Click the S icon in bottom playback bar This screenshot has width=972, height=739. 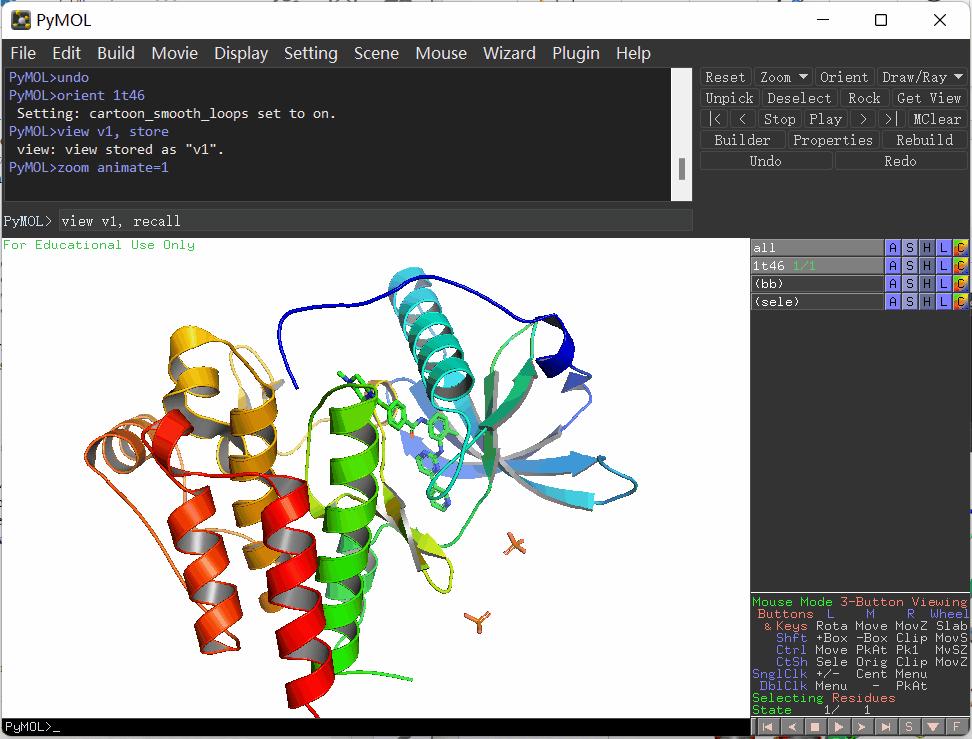point(909,727)
